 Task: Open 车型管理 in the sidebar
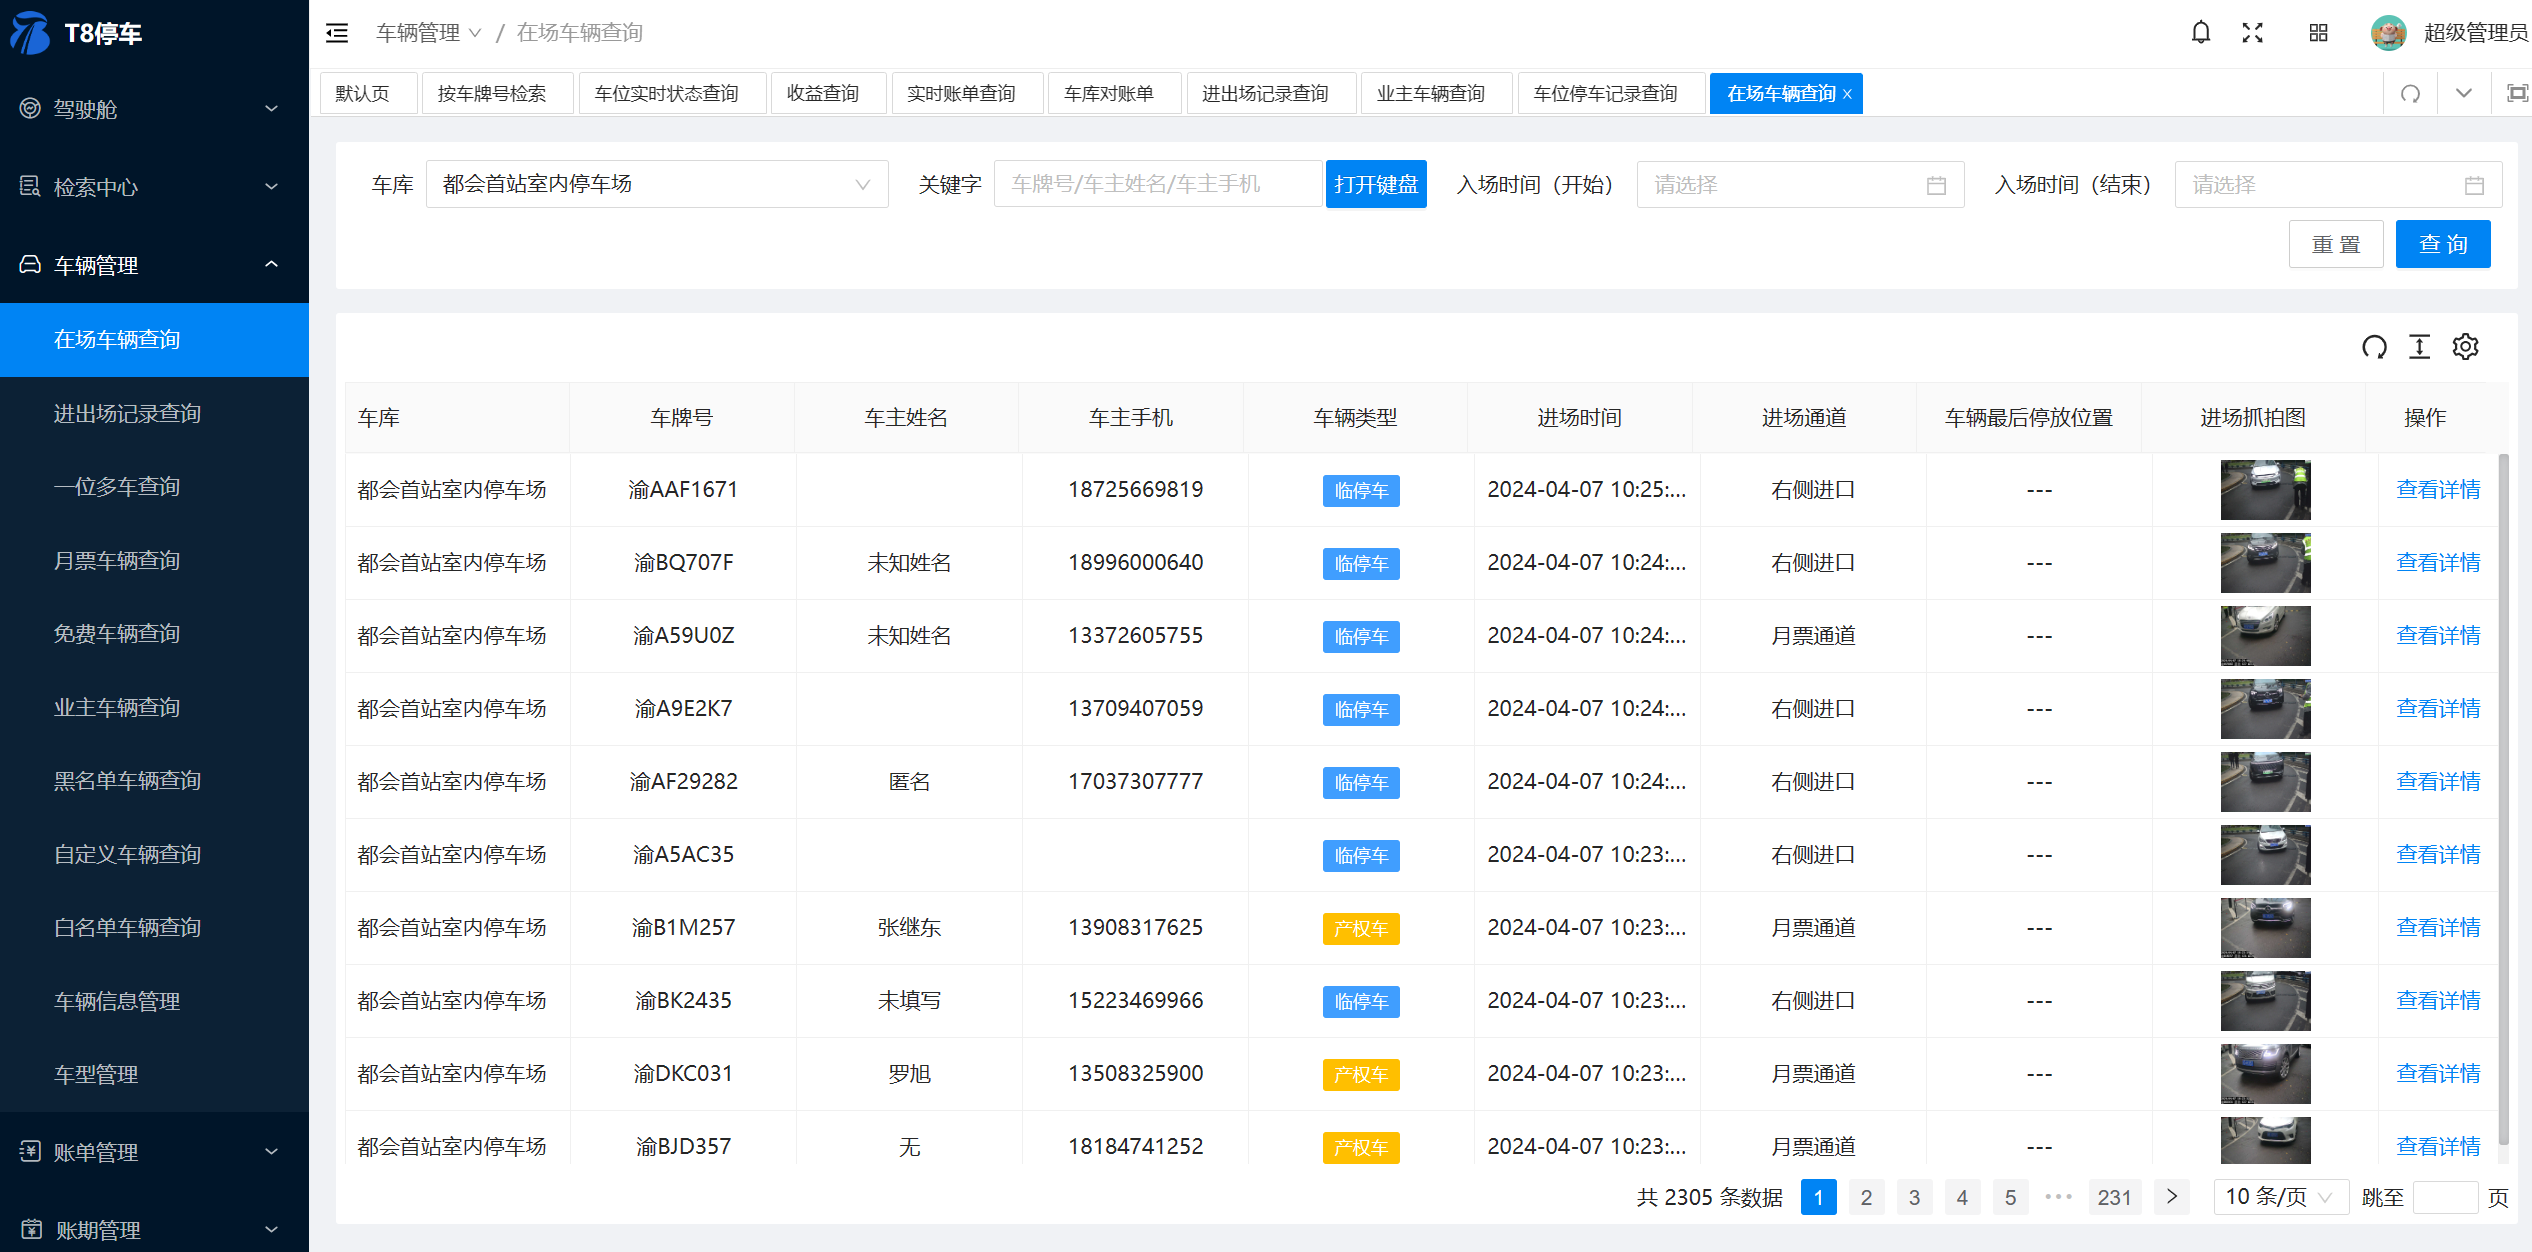154,1075
